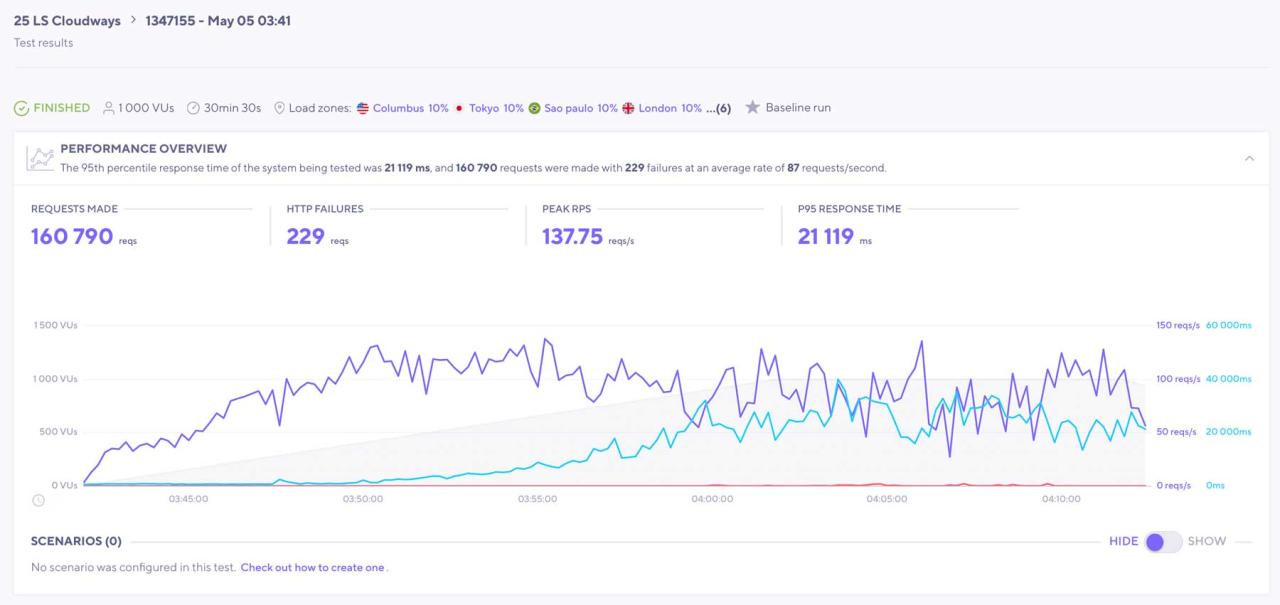
Task: Select the HIDE label for scenarios
Action: pyautogui.click(x=1123, y=542)
